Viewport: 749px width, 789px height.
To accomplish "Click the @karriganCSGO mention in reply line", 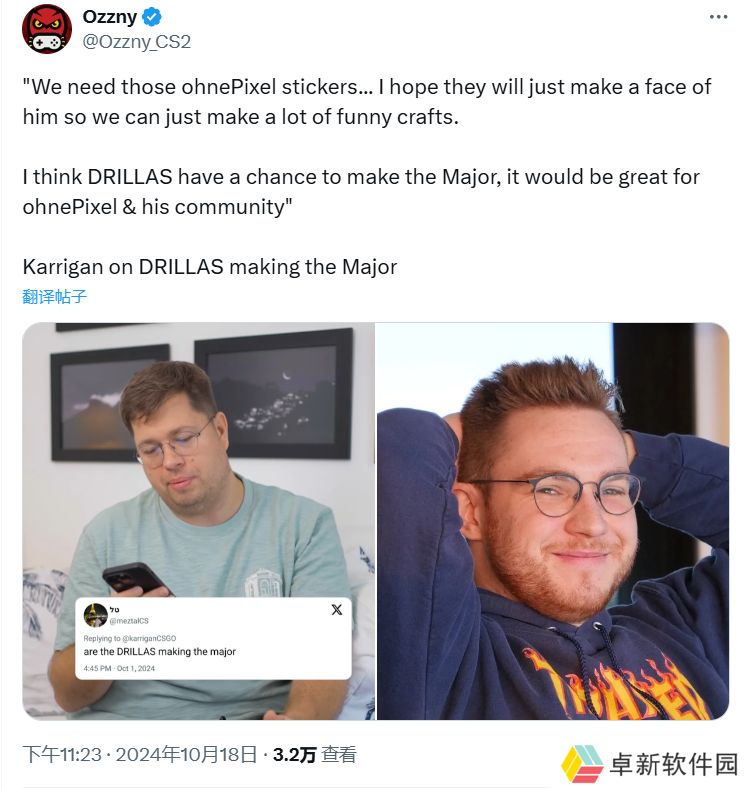I will 149,638.
